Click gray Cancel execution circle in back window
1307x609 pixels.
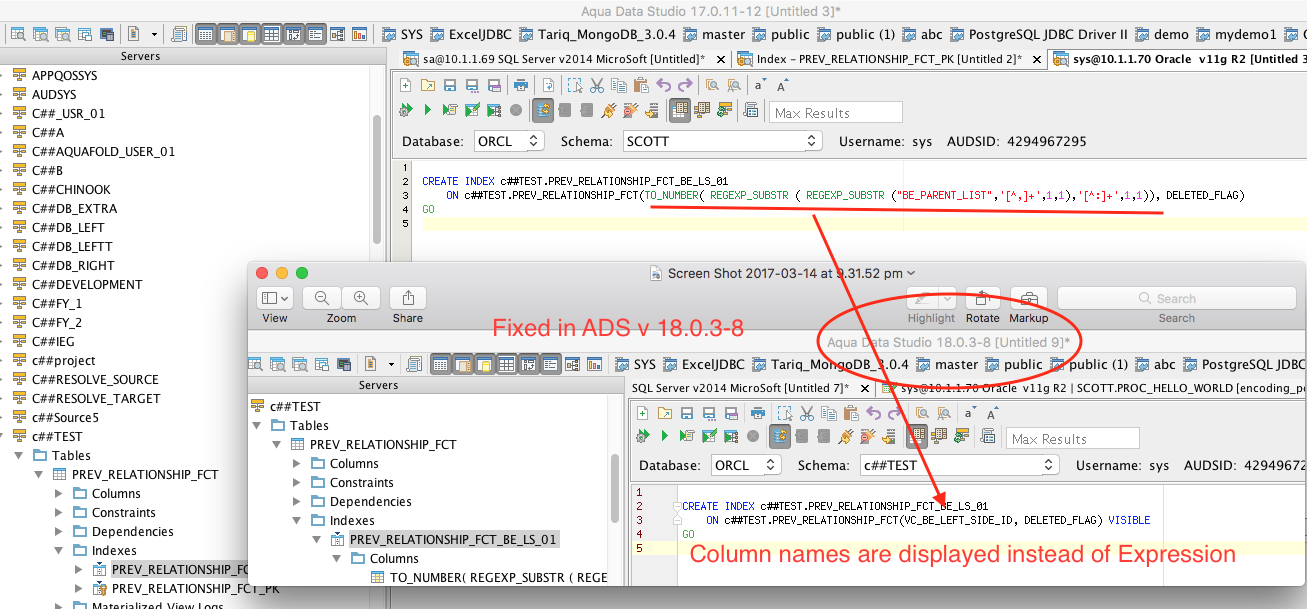pos(516,111)
